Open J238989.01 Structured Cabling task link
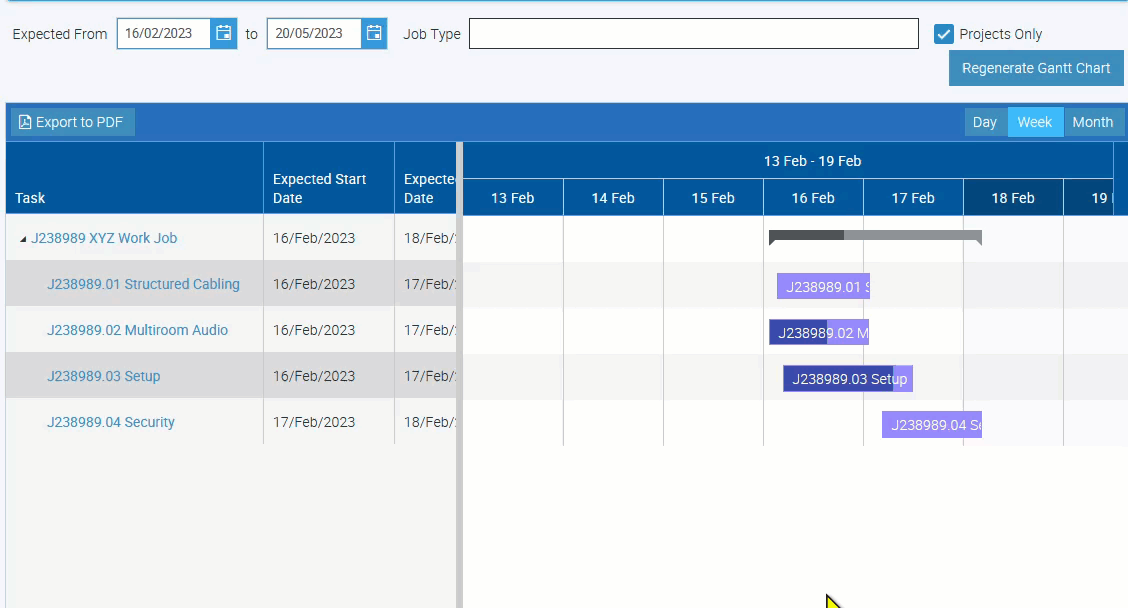1128x608 pixels. tap(143, 284)
